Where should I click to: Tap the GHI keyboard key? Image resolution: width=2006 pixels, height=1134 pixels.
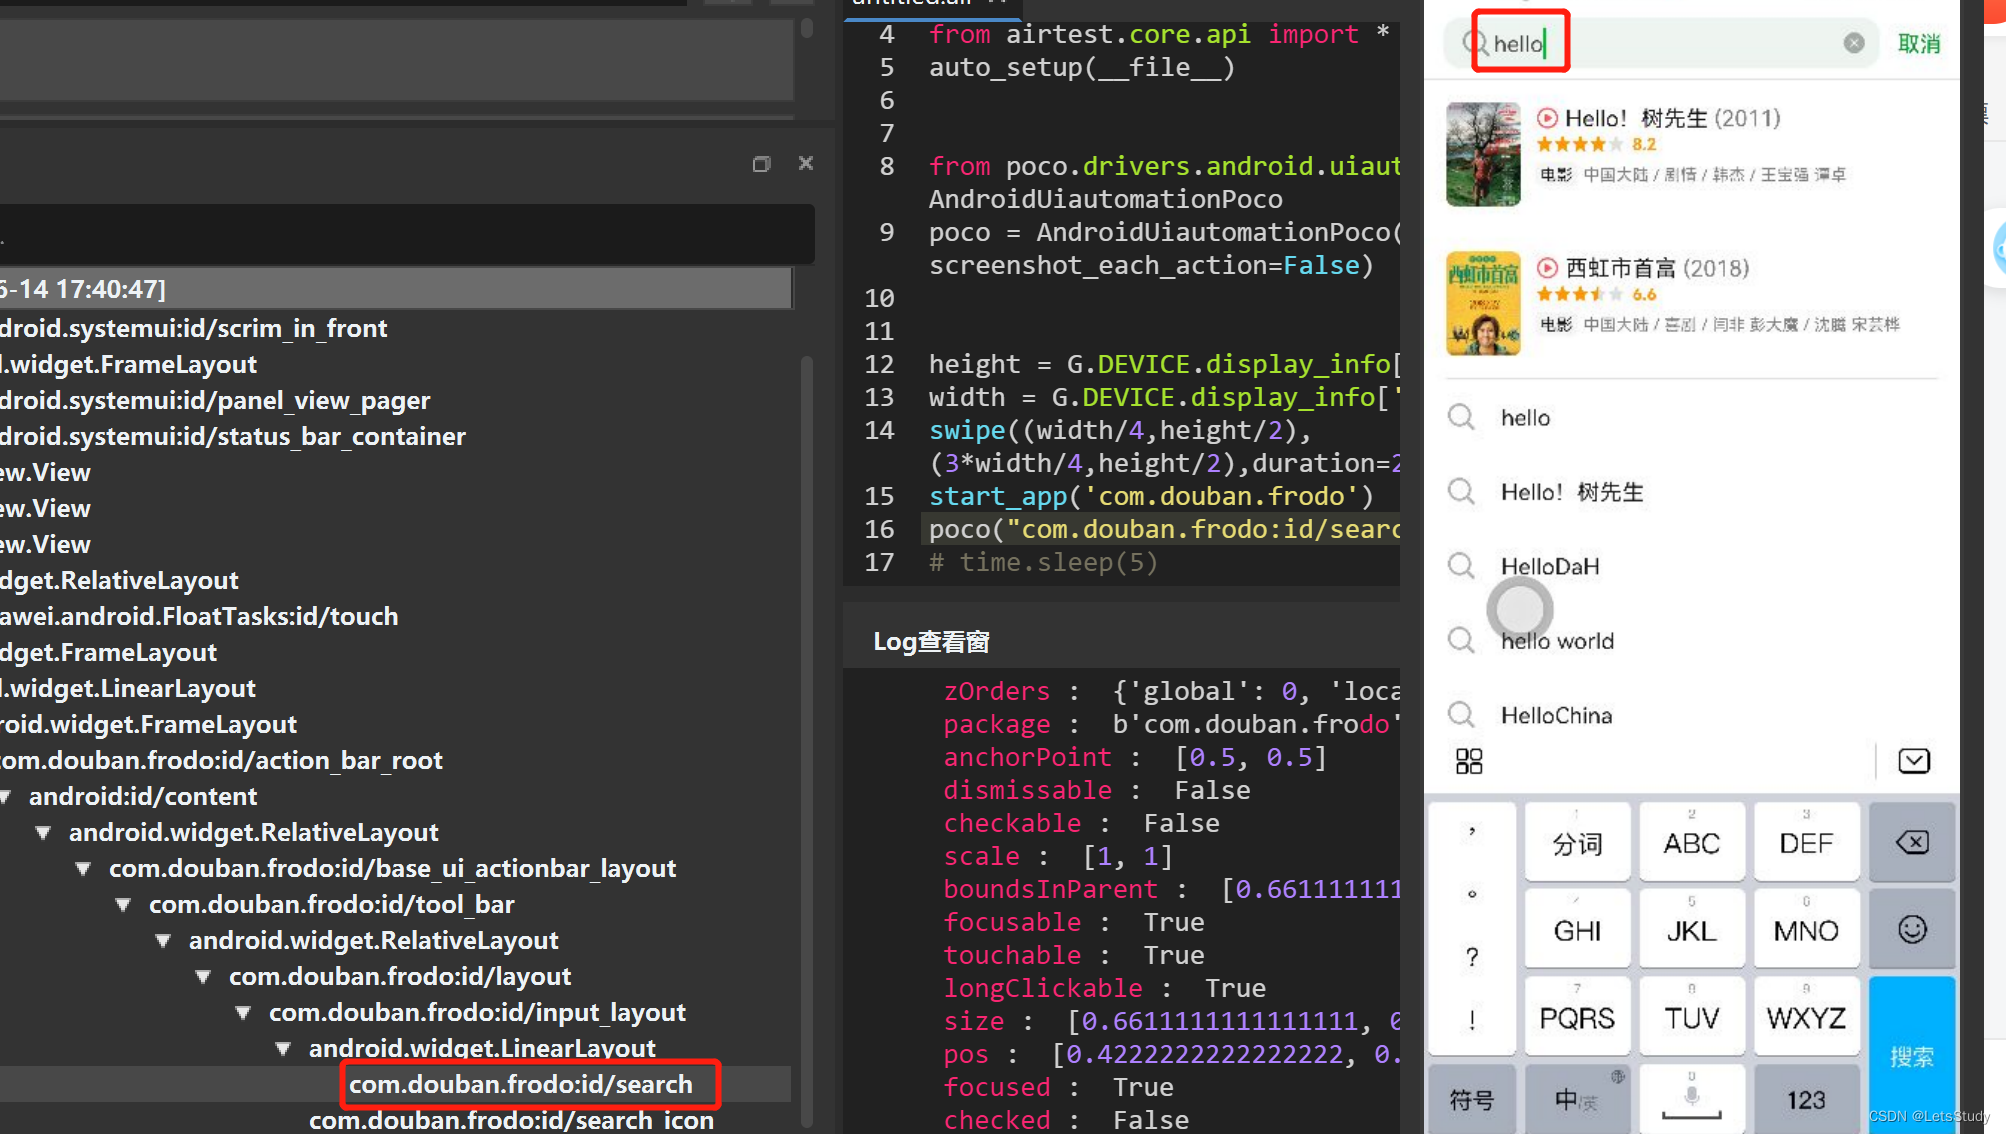coord(1577,930)
